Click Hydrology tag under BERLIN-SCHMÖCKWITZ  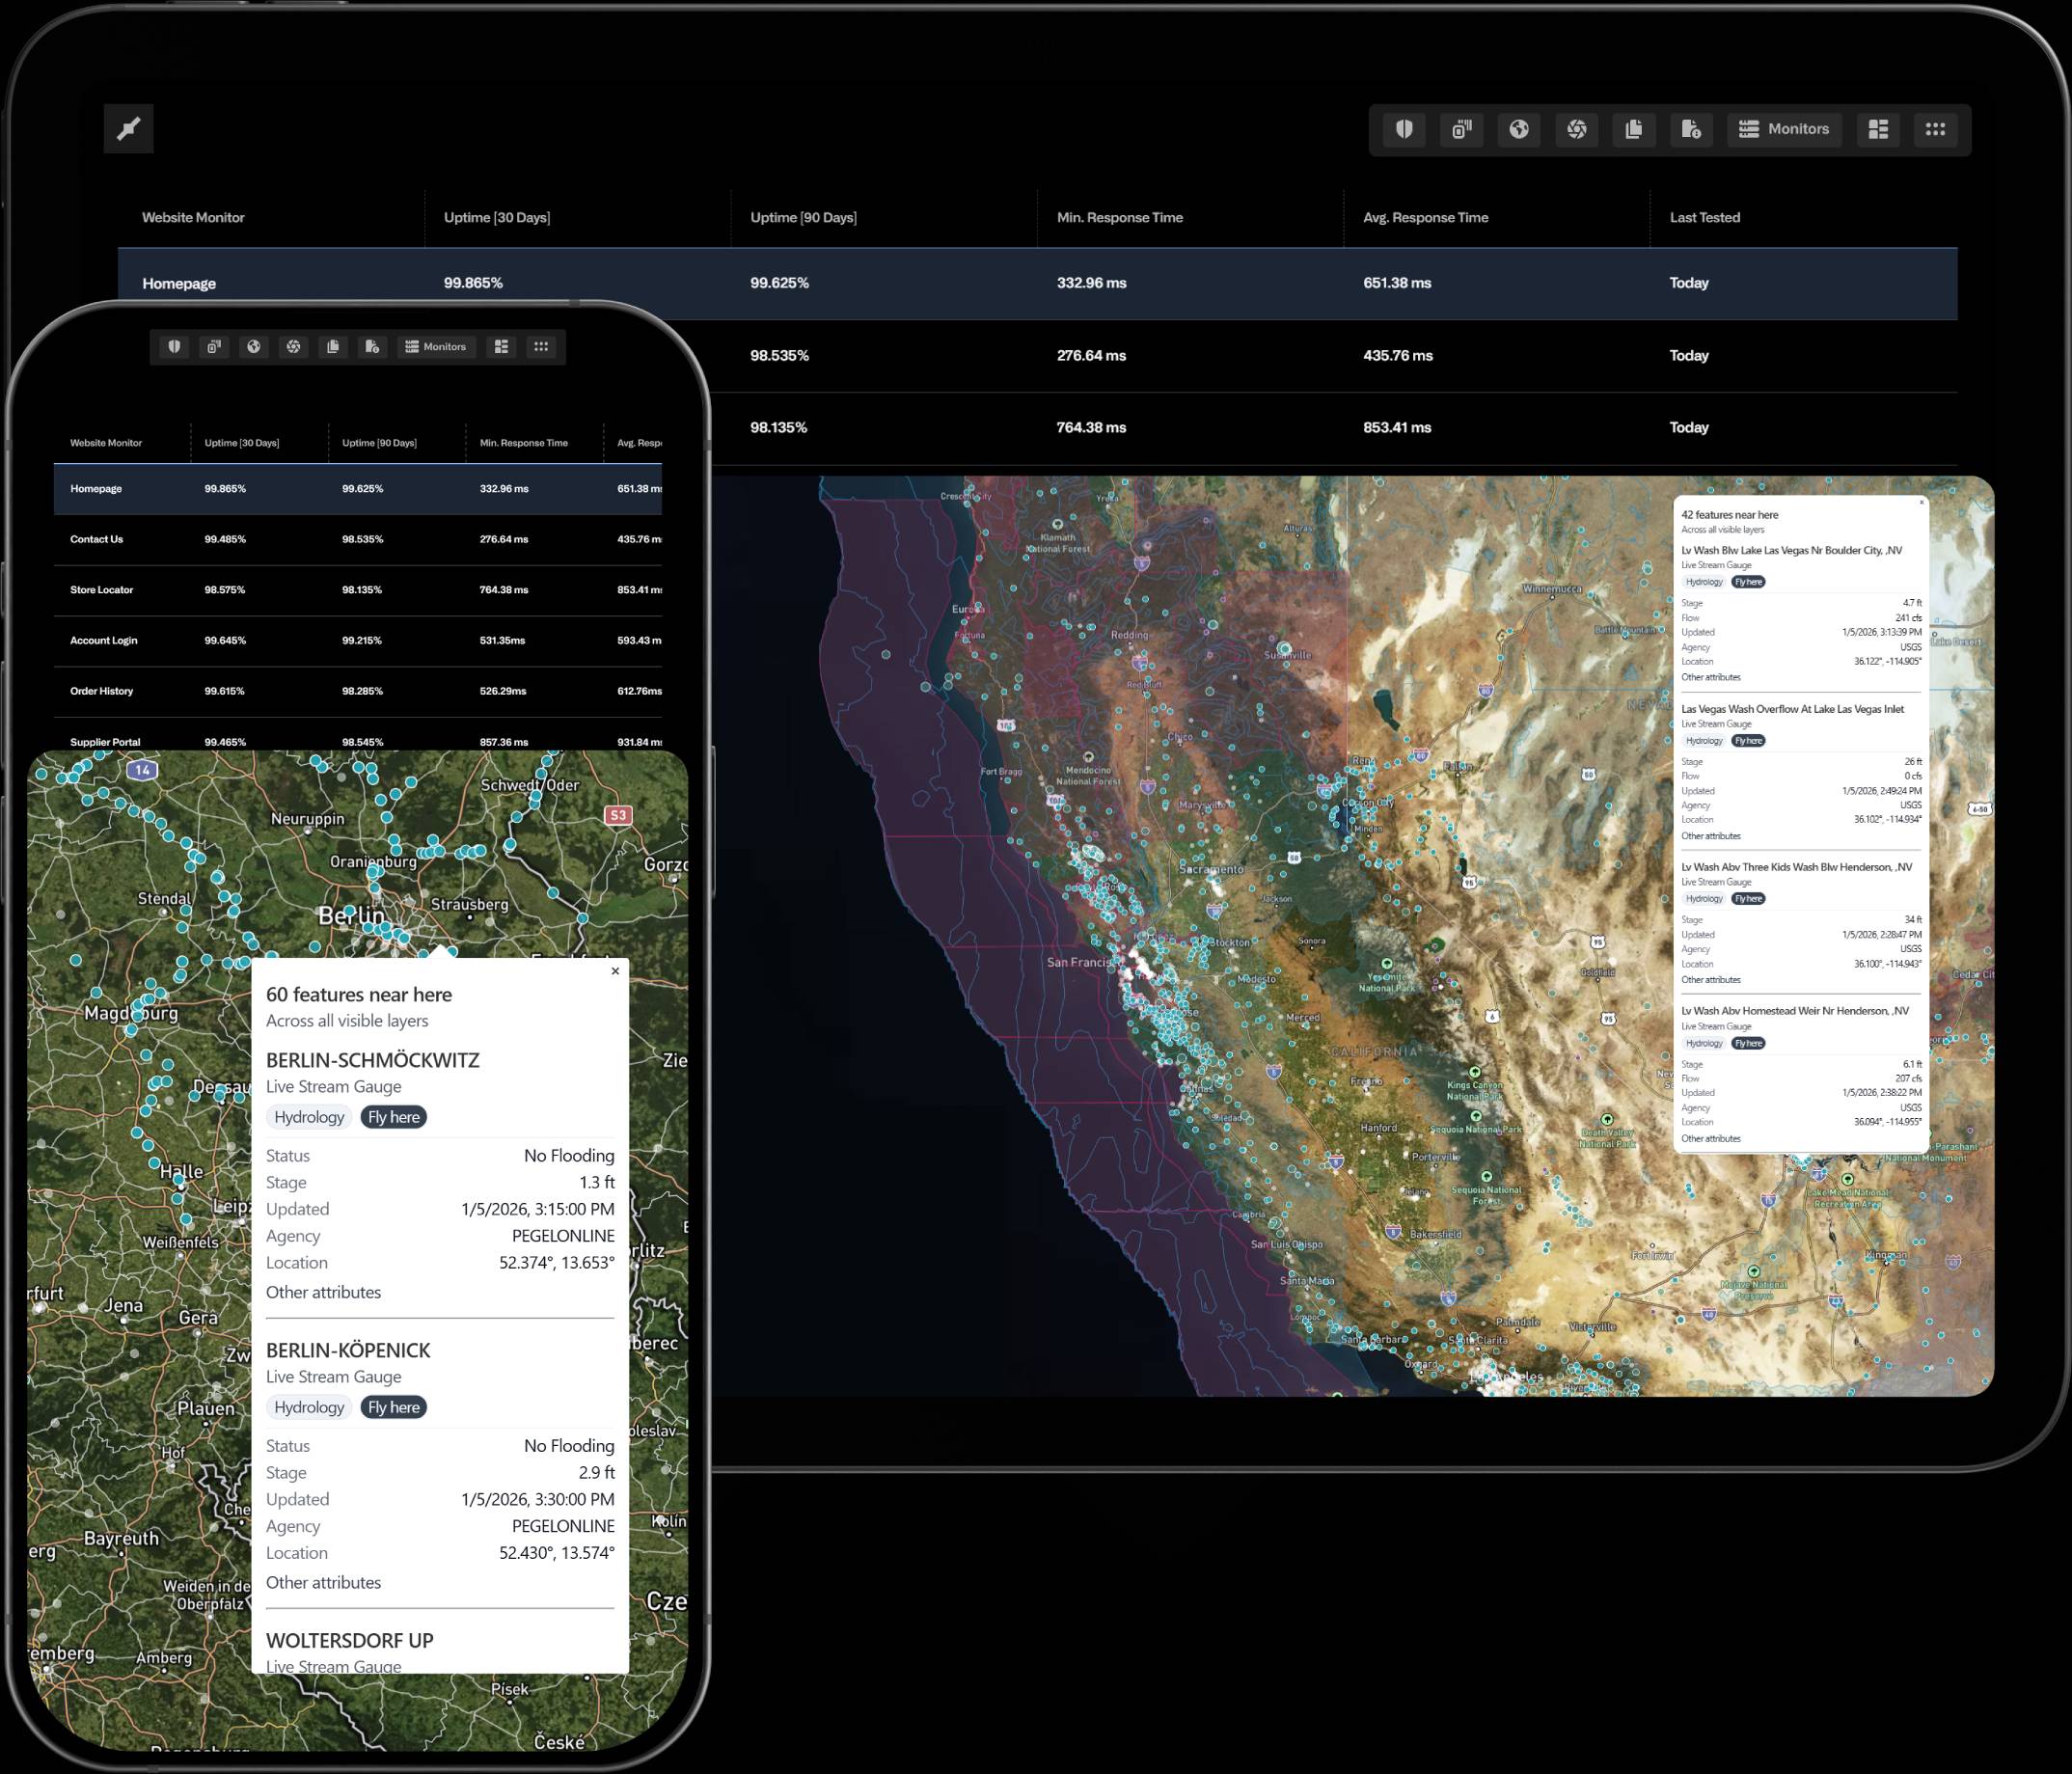point(309,1117)
